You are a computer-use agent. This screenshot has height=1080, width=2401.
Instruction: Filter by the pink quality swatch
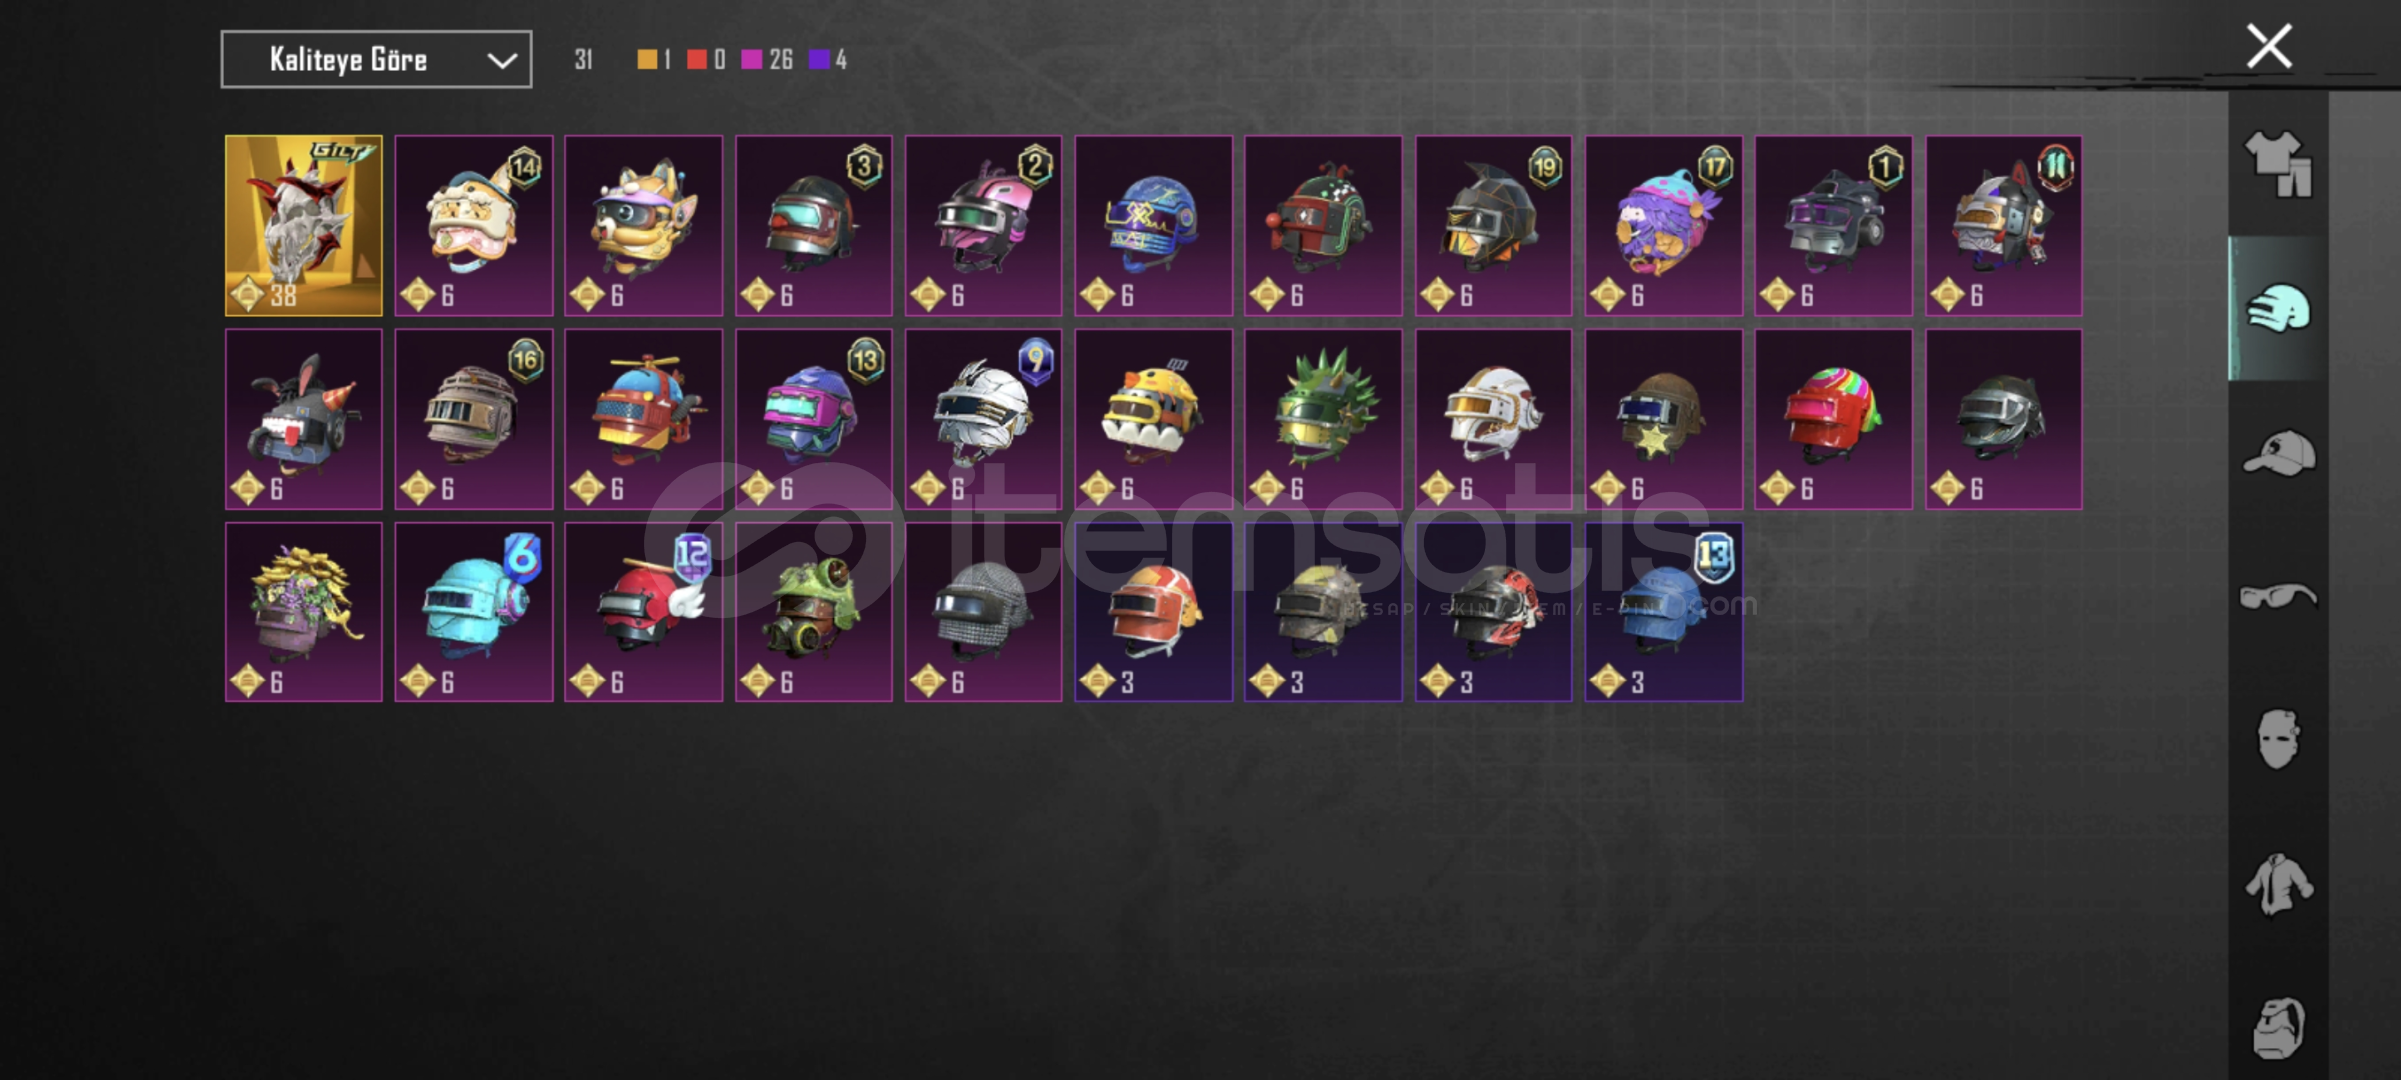click(751, 60)
